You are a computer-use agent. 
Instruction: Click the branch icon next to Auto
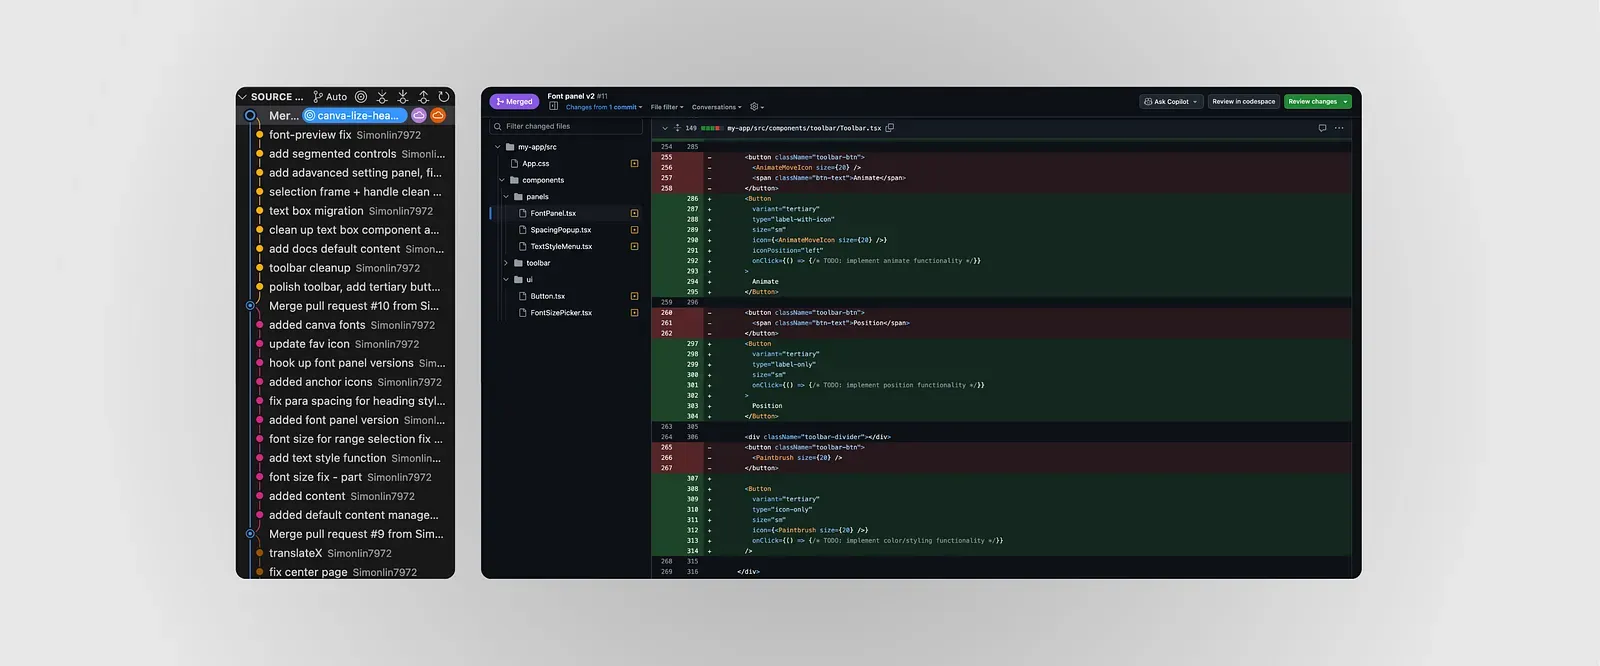point(318,97)
